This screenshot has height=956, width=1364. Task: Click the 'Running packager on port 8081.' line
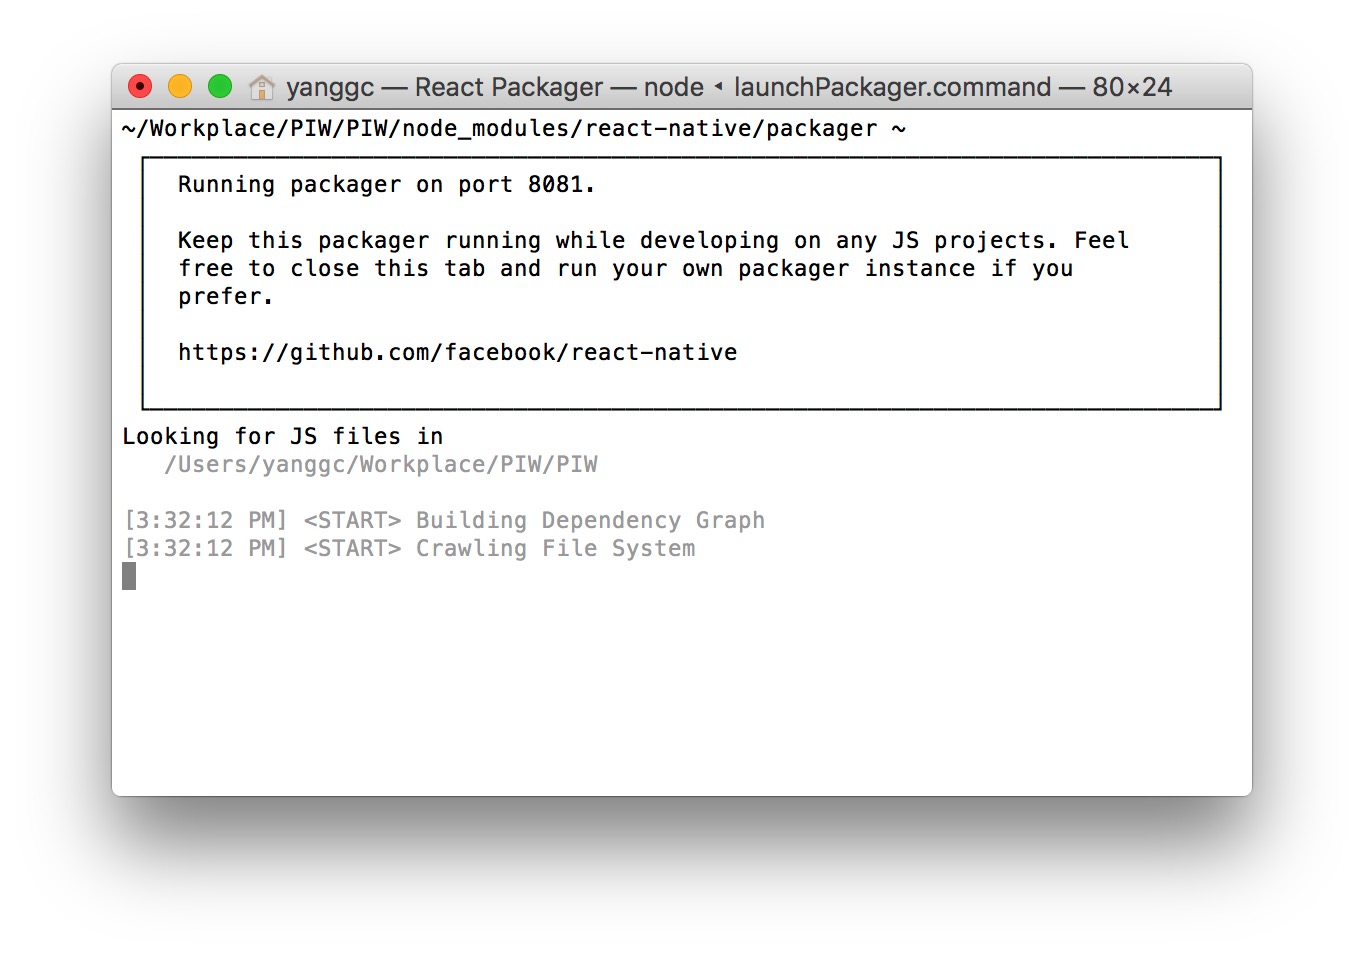(386, 185)
